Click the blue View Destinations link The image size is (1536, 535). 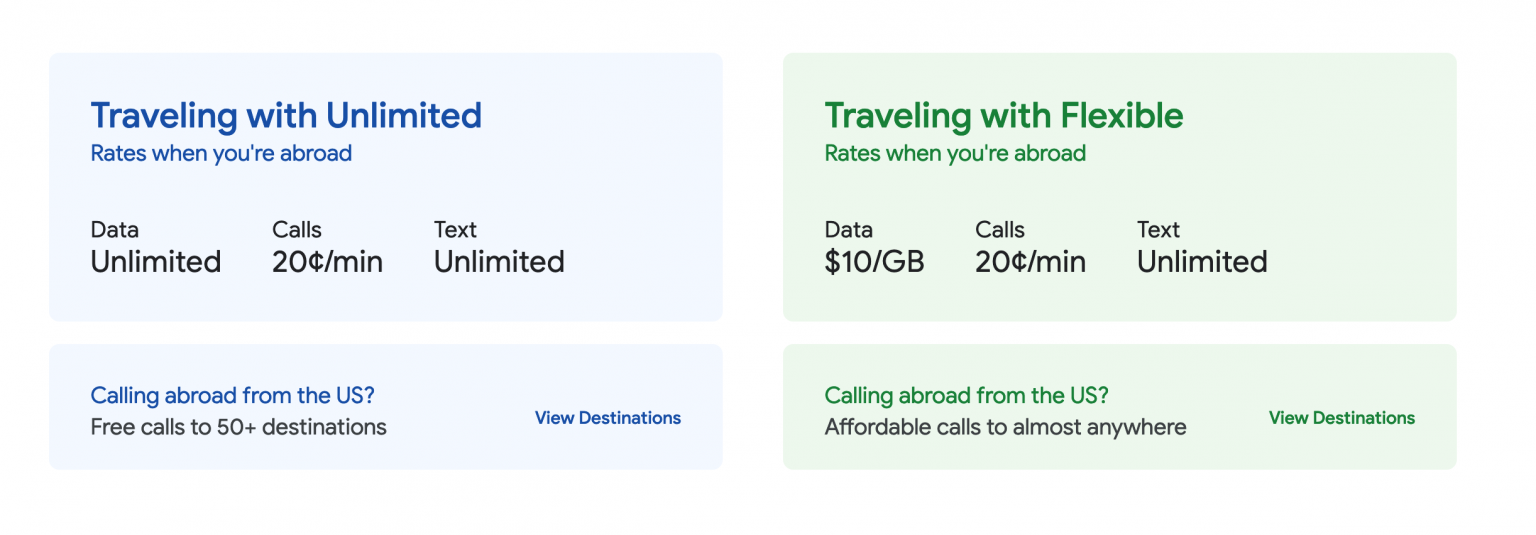tap(607, 418)
